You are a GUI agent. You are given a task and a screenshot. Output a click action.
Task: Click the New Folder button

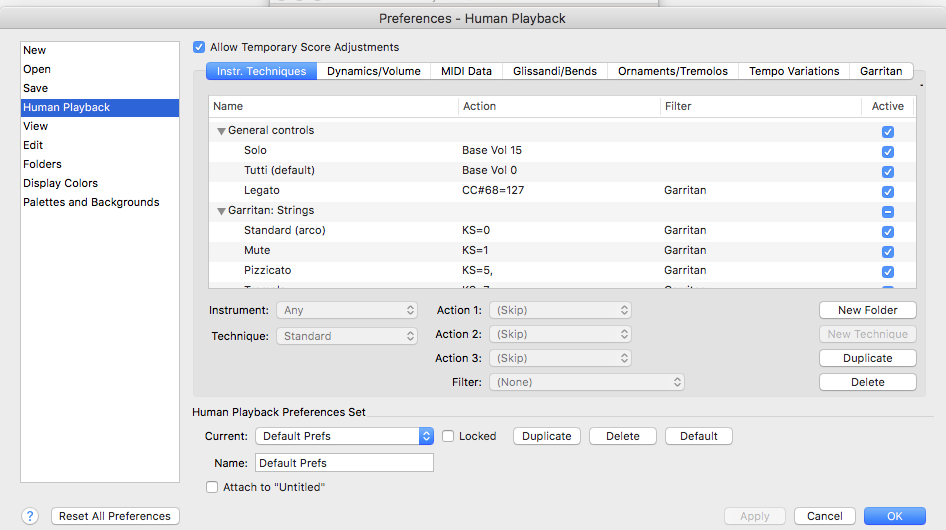[867, 311]
